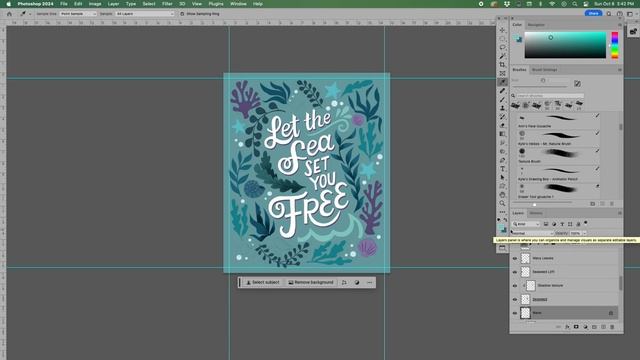Viewport: 640px width, 360px height.
Task: Add a layer mask from the Layers panel
Action: click(576, 327)
